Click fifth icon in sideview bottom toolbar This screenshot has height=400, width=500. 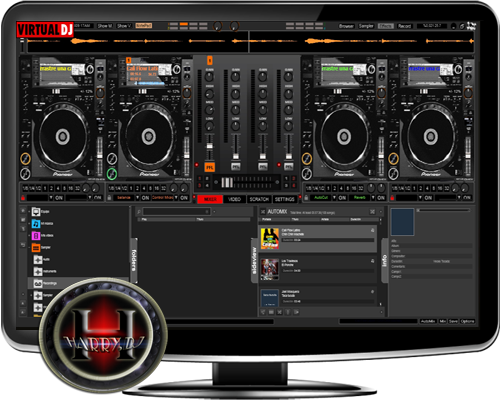pyautogui.click(x=296, y=312)
